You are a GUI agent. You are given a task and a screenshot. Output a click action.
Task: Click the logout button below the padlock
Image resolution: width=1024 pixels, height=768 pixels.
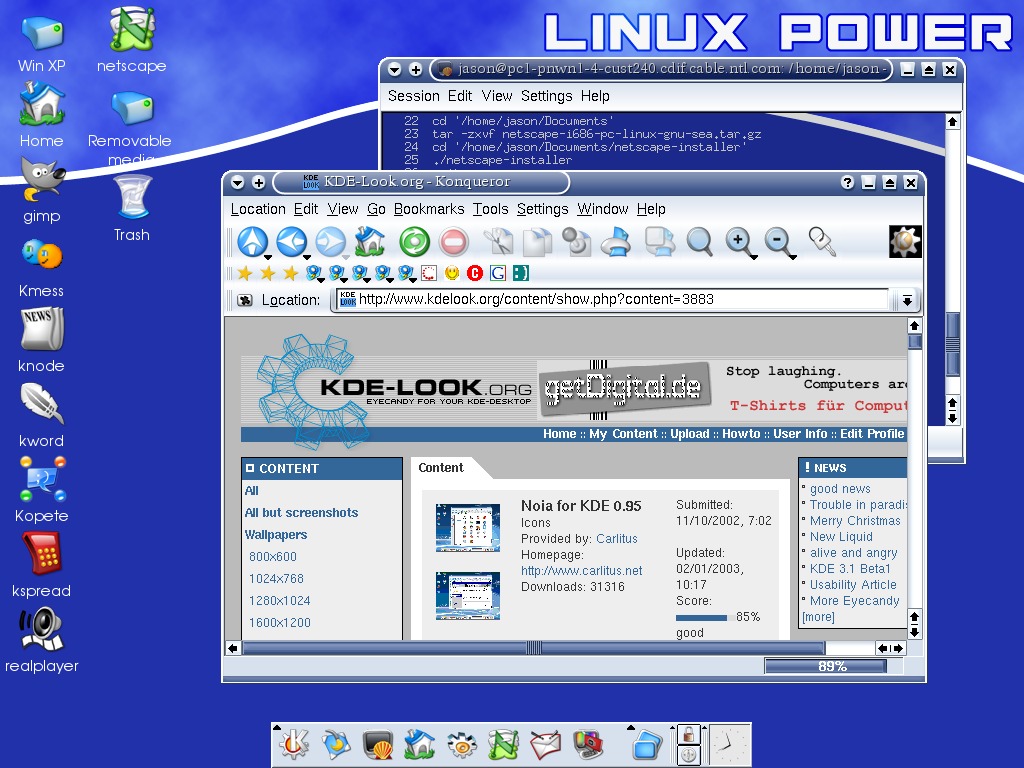point(689,755)
